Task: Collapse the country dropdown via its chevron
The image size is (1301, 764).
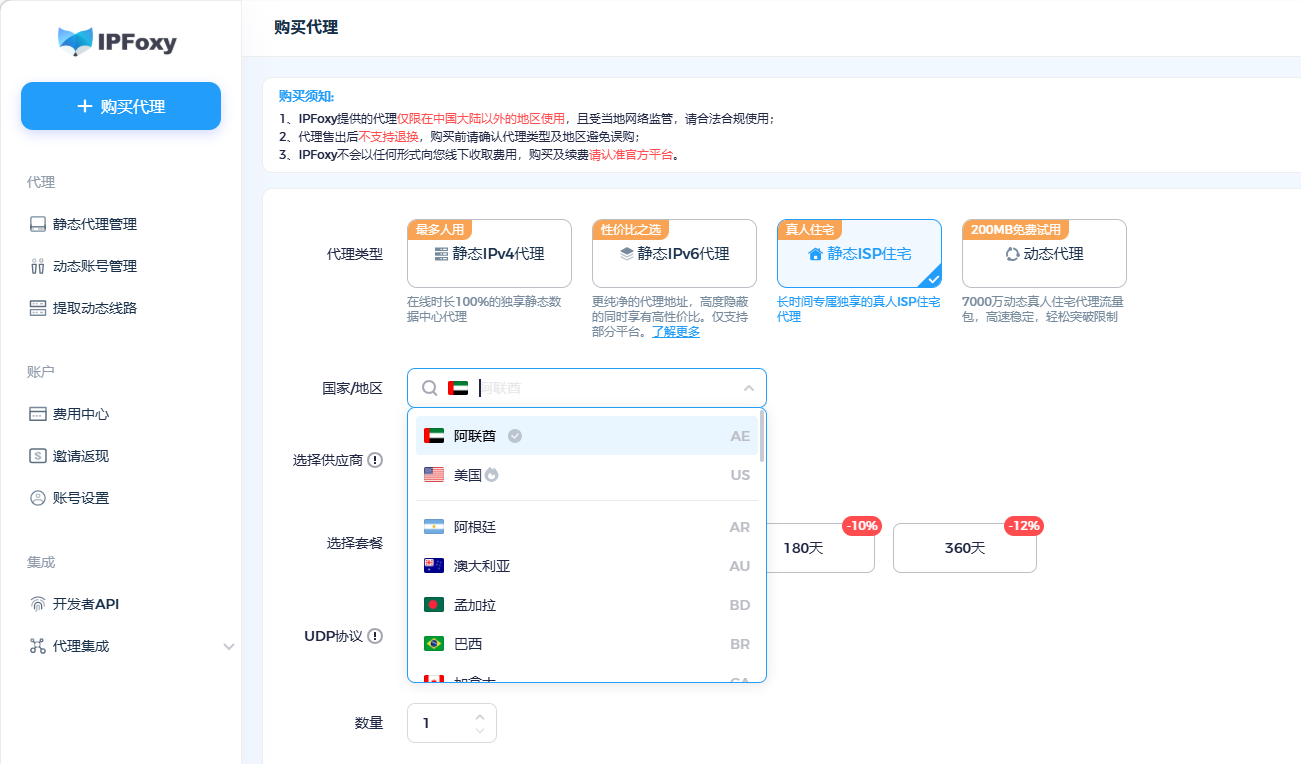Action: coord(750,387)
